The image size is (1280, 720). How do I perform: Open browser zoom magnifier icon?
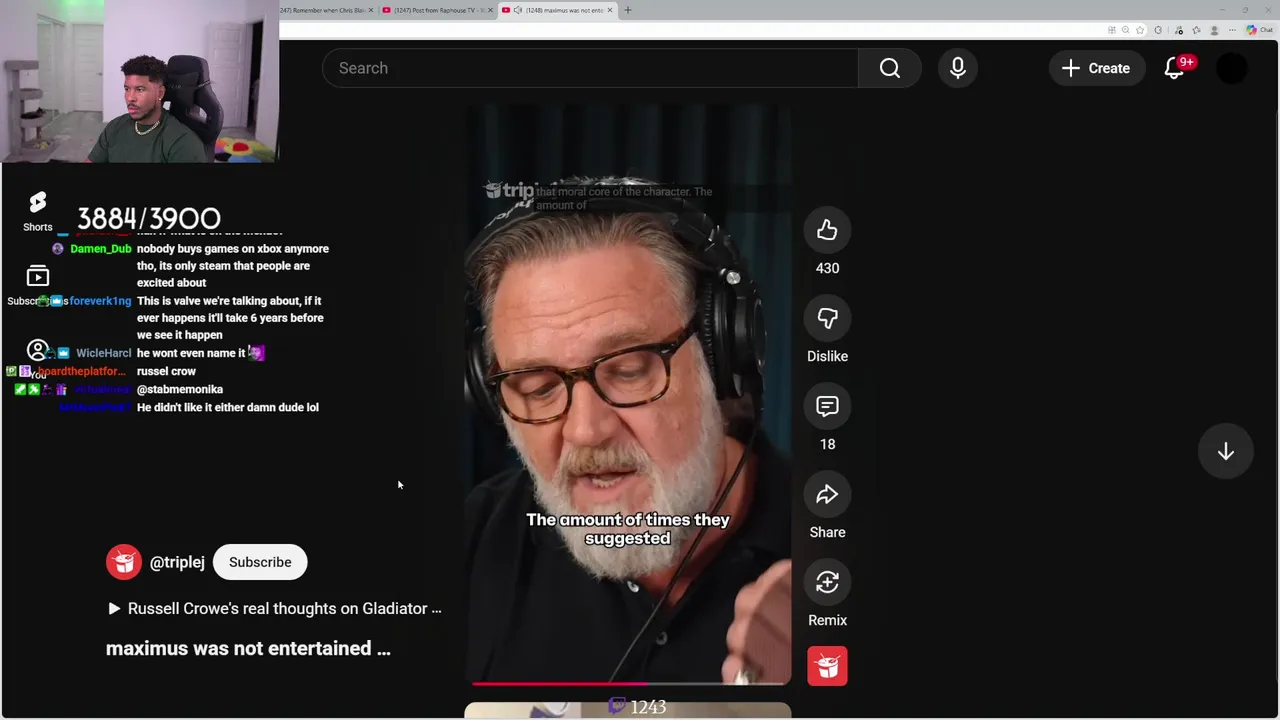tap(1125, 30)
